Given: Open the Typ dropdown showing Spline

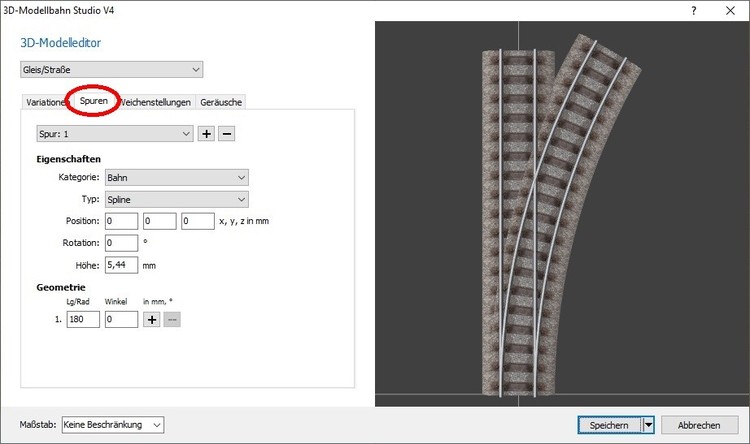Looking at the screenshot, I should coord(176,199).
